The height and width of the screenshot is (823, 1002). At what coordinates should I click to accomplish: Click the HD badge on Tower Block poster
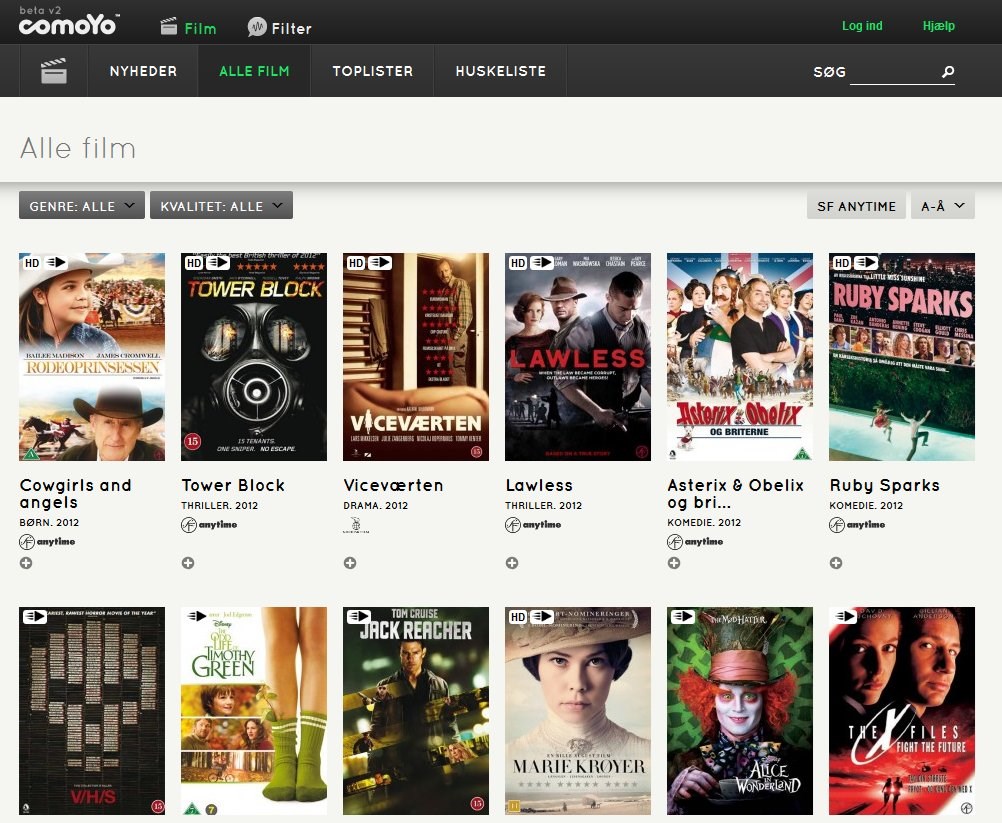(x=194, y=263)
